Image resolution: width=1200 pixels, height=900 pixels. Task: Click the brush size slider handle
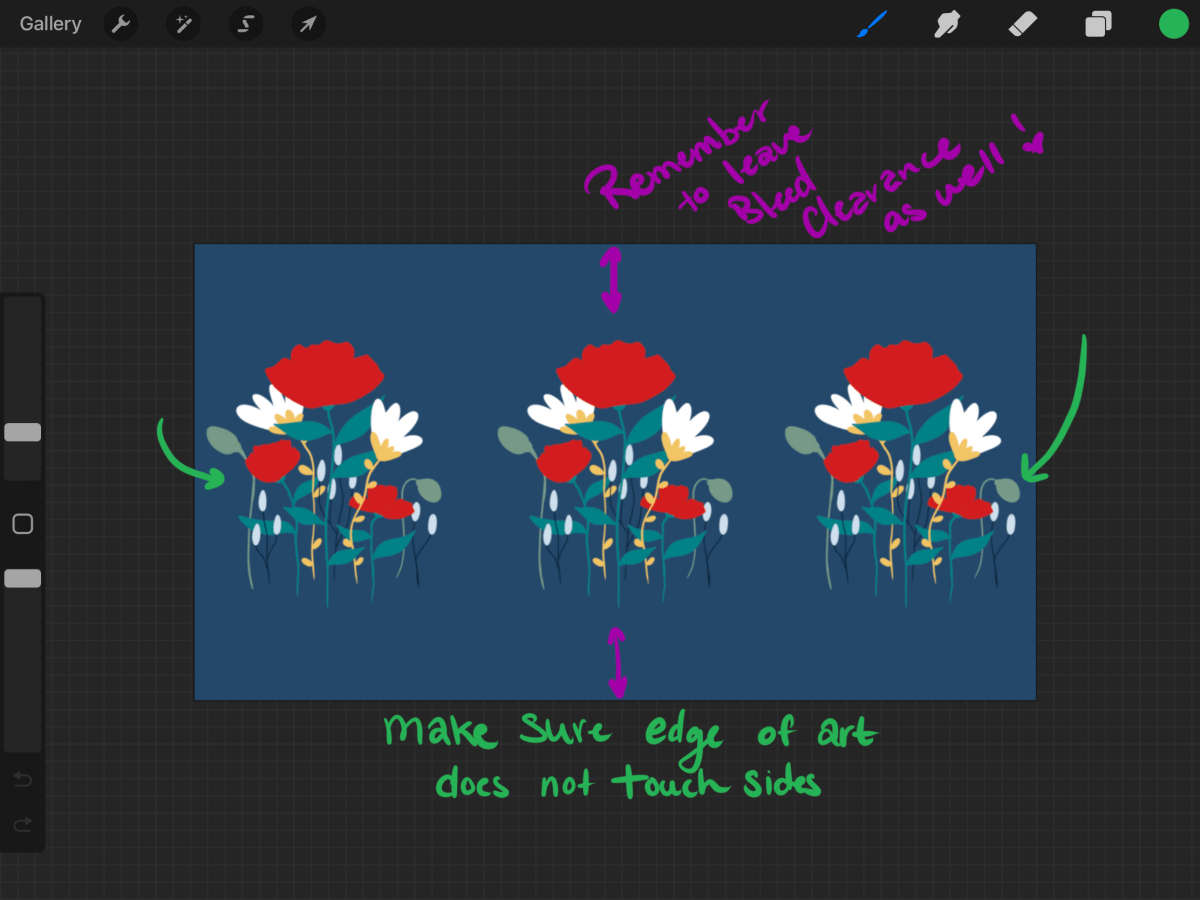tap(22, 432)
